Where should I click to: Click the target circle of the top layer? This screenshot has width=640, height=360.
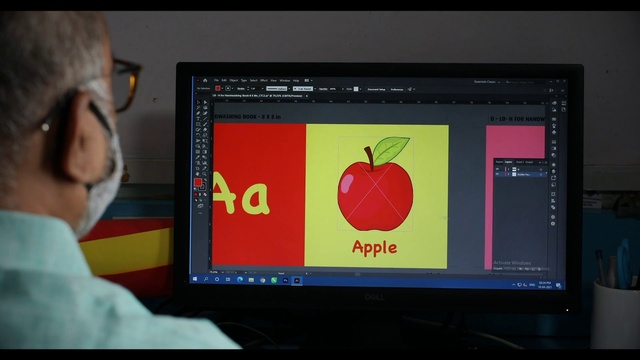click(541, 169)
